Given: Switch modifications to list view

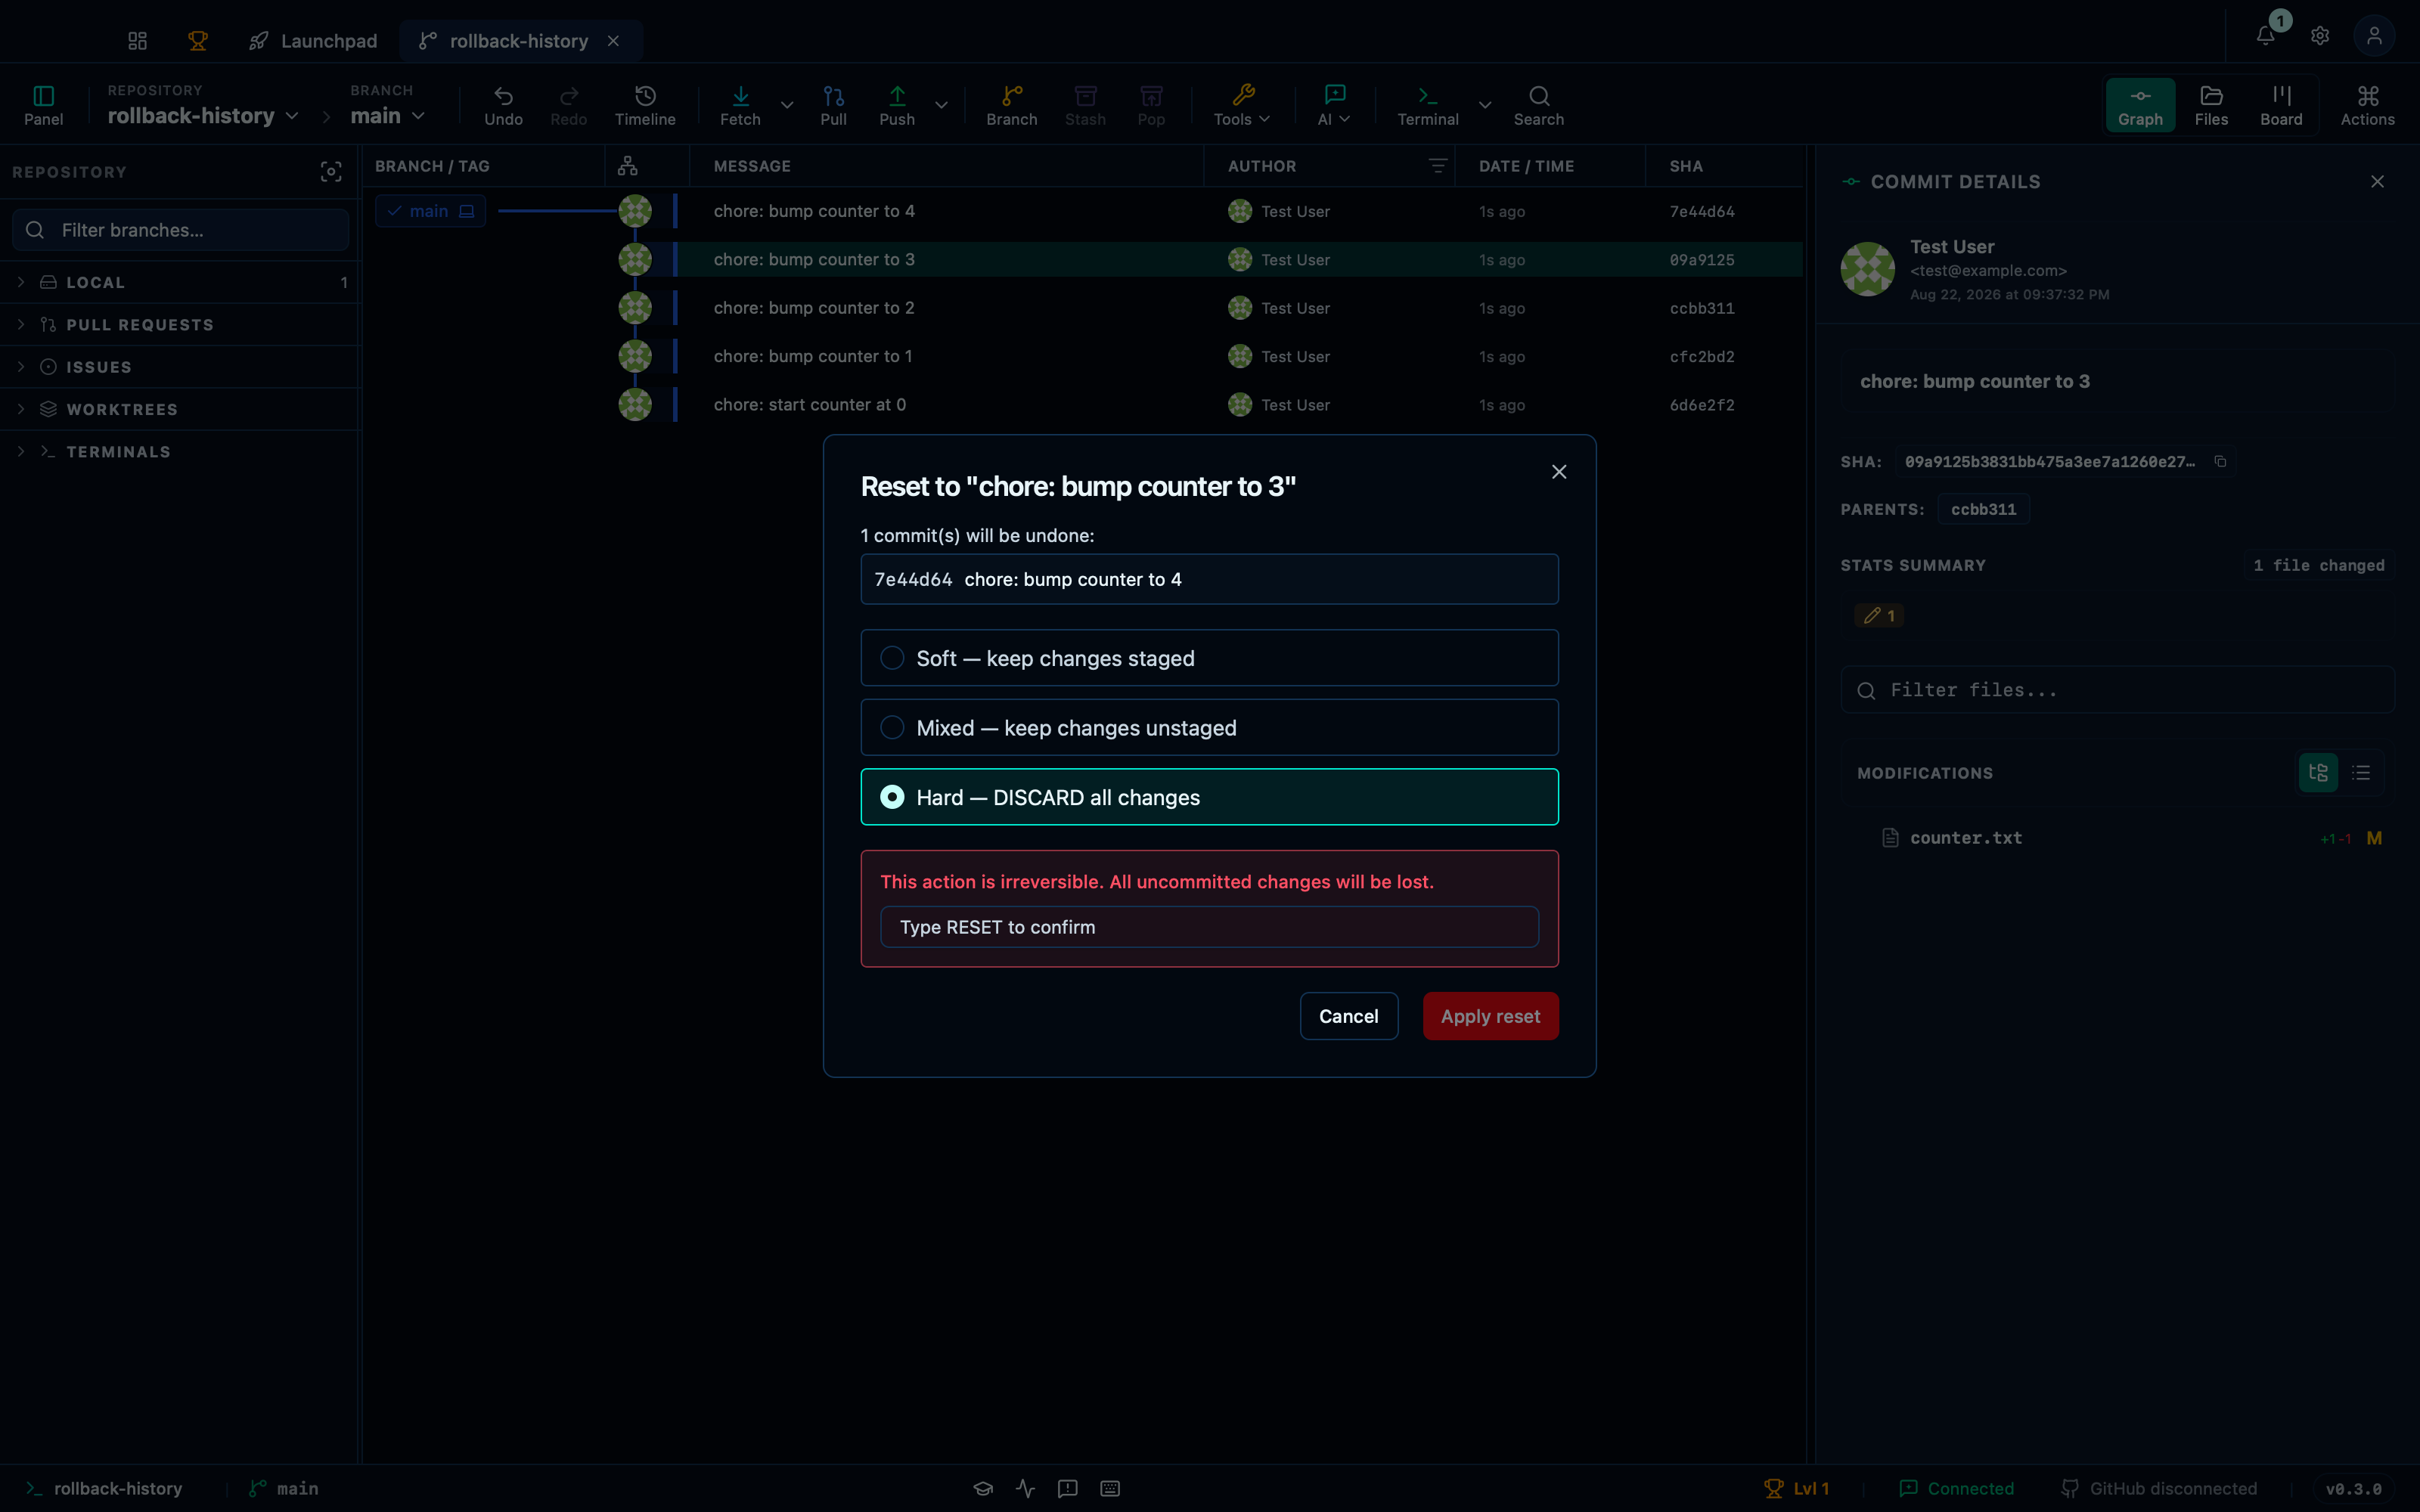Looking at the screenshot, I should coord(2361,773).
